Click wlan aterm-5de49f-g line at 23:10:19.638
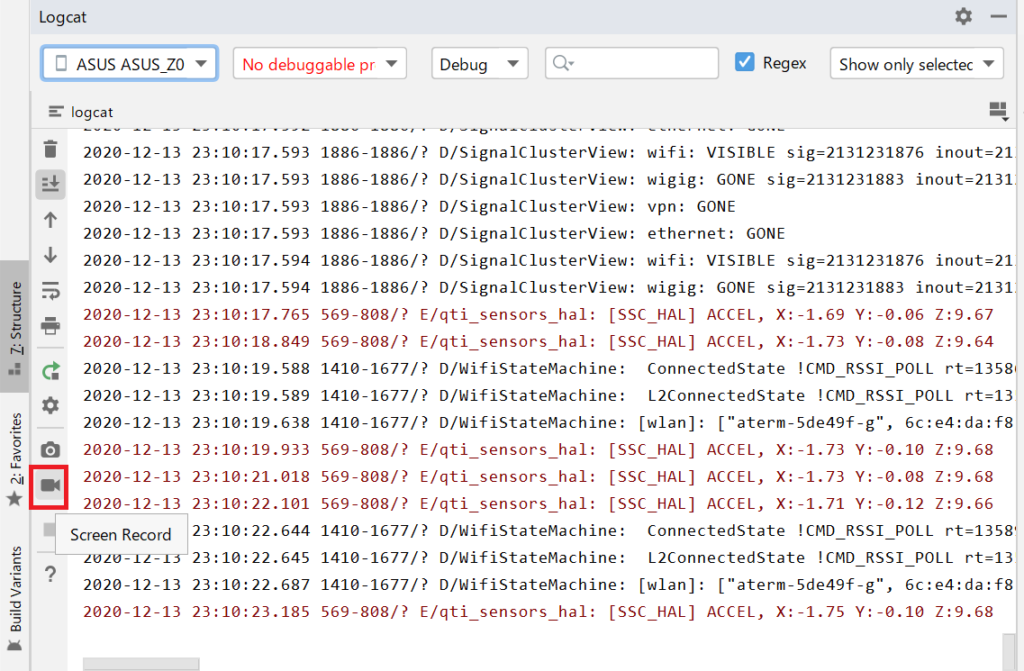1024x671 pixels. pyautogui.click(x=549, y=423)
